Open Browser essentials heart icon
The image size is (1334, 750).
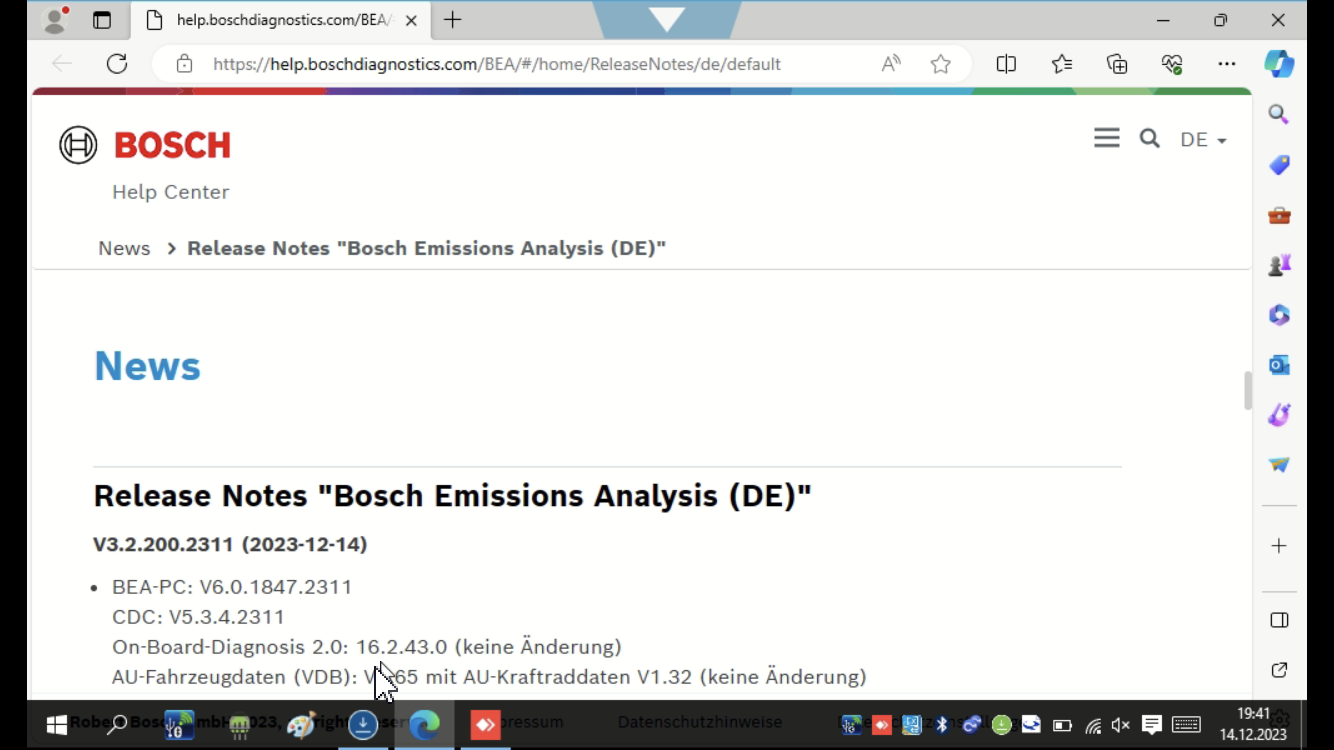[1172, 64]
